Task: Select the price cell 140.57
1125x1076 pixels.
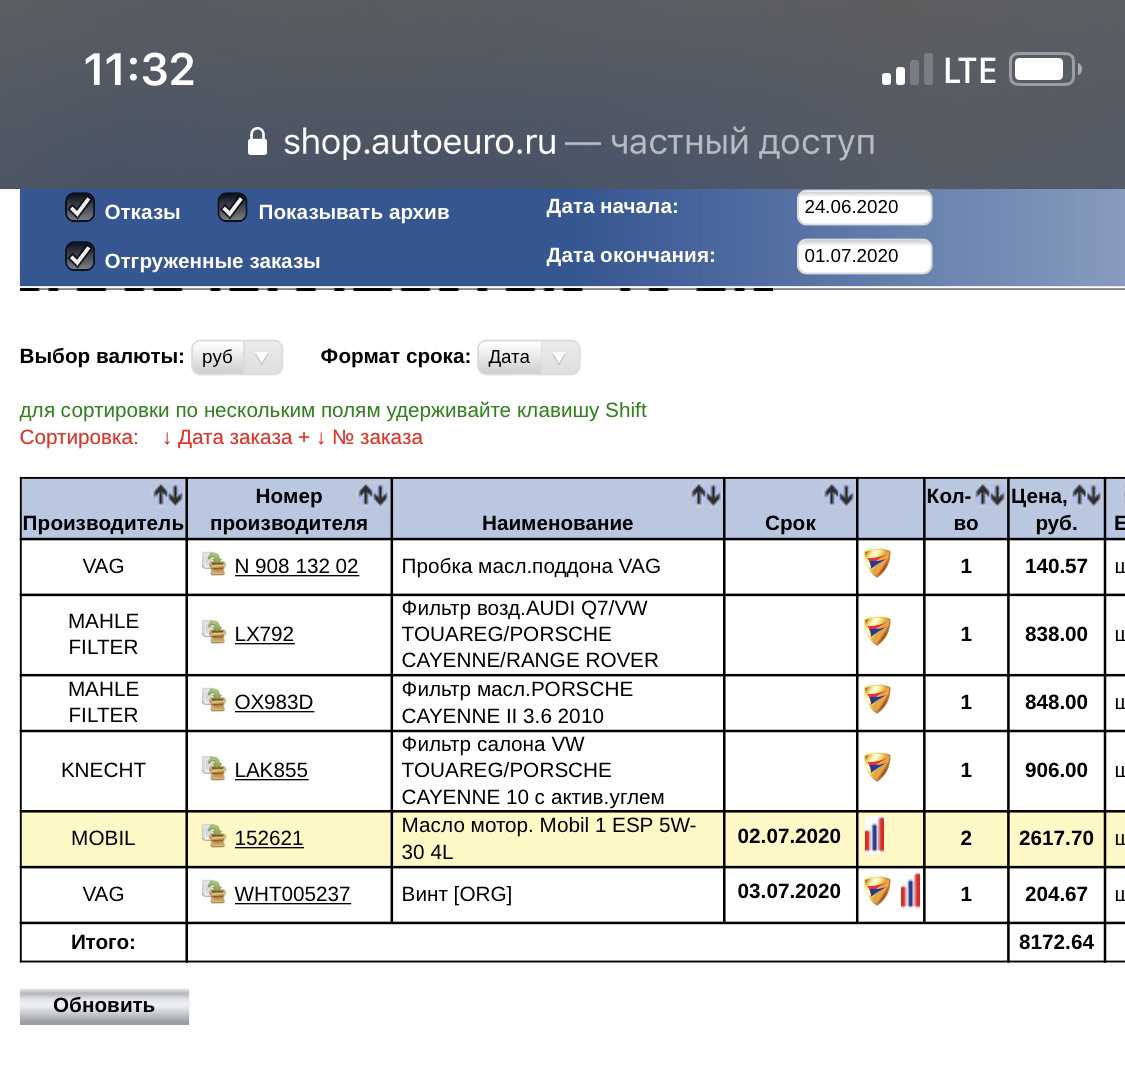Action: [1056, 567]
